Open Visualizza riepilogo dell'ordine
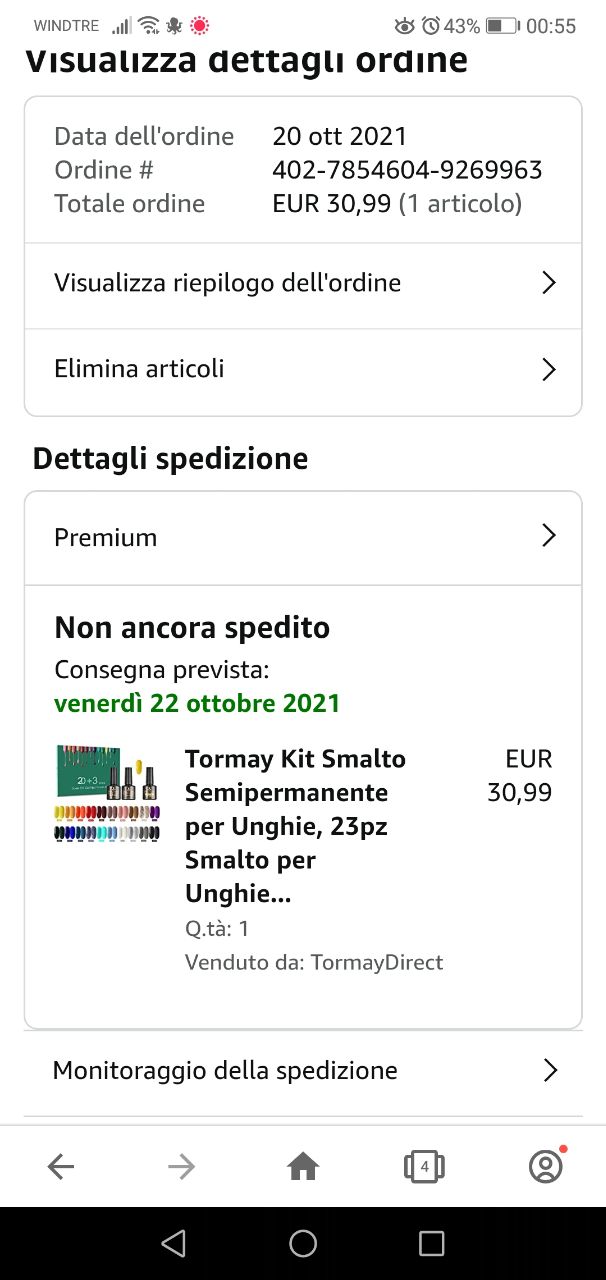This screenshot has height=1280, width=606. pyautogui.click(x=303, y=284)
